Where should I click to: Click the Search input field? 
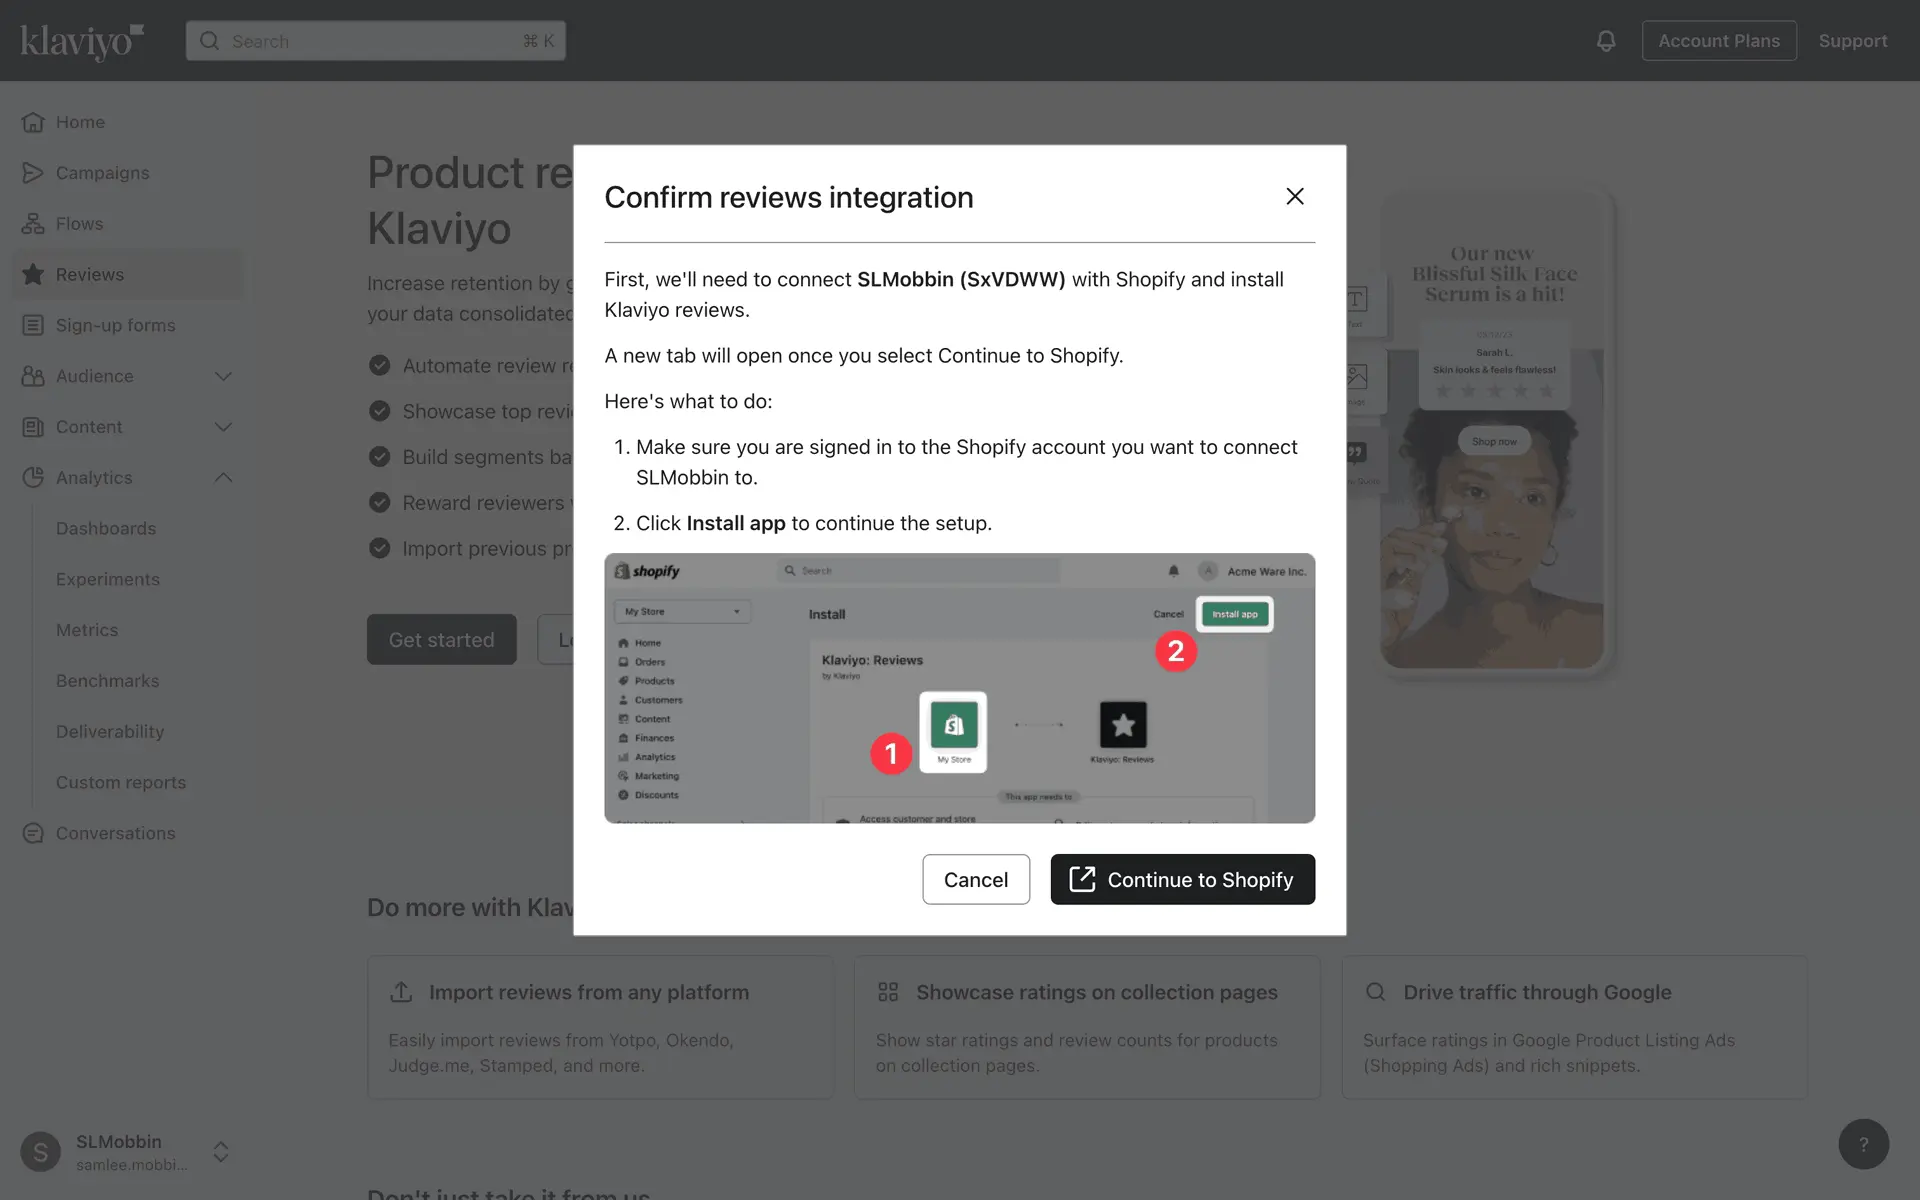coord(375,41)
